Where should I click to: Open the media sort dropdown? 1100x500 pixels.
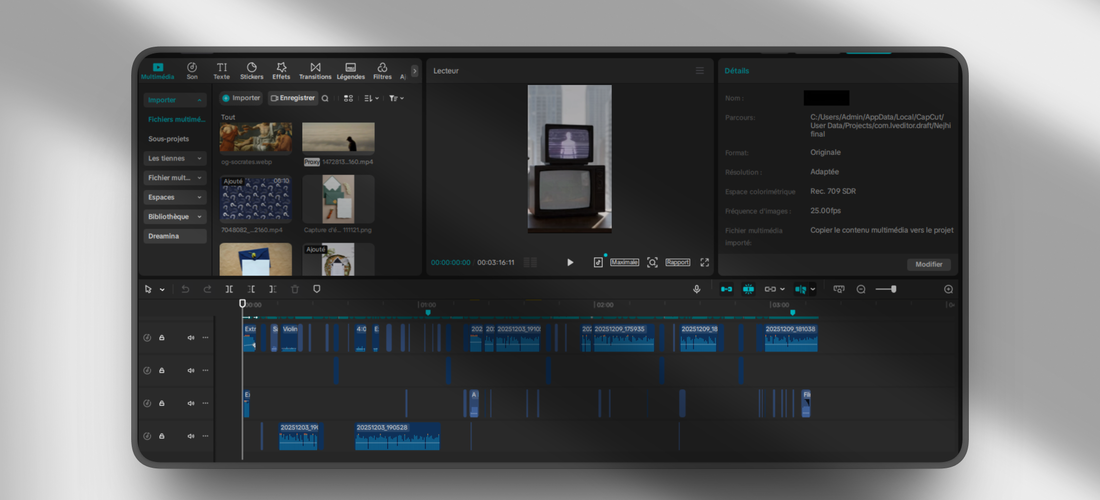[372, 99]
